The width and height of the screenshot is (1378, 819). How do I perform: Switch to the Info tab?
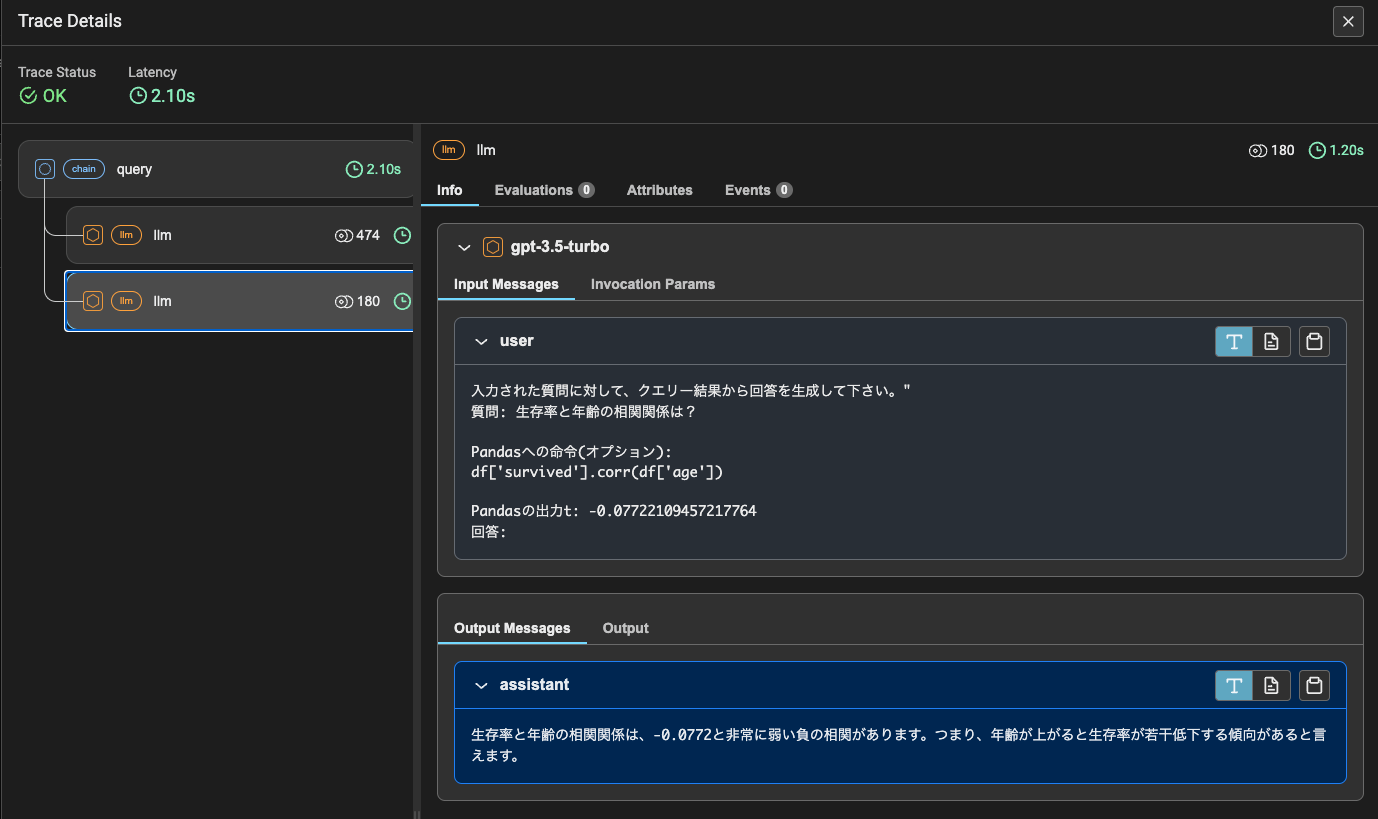(450, 190)
